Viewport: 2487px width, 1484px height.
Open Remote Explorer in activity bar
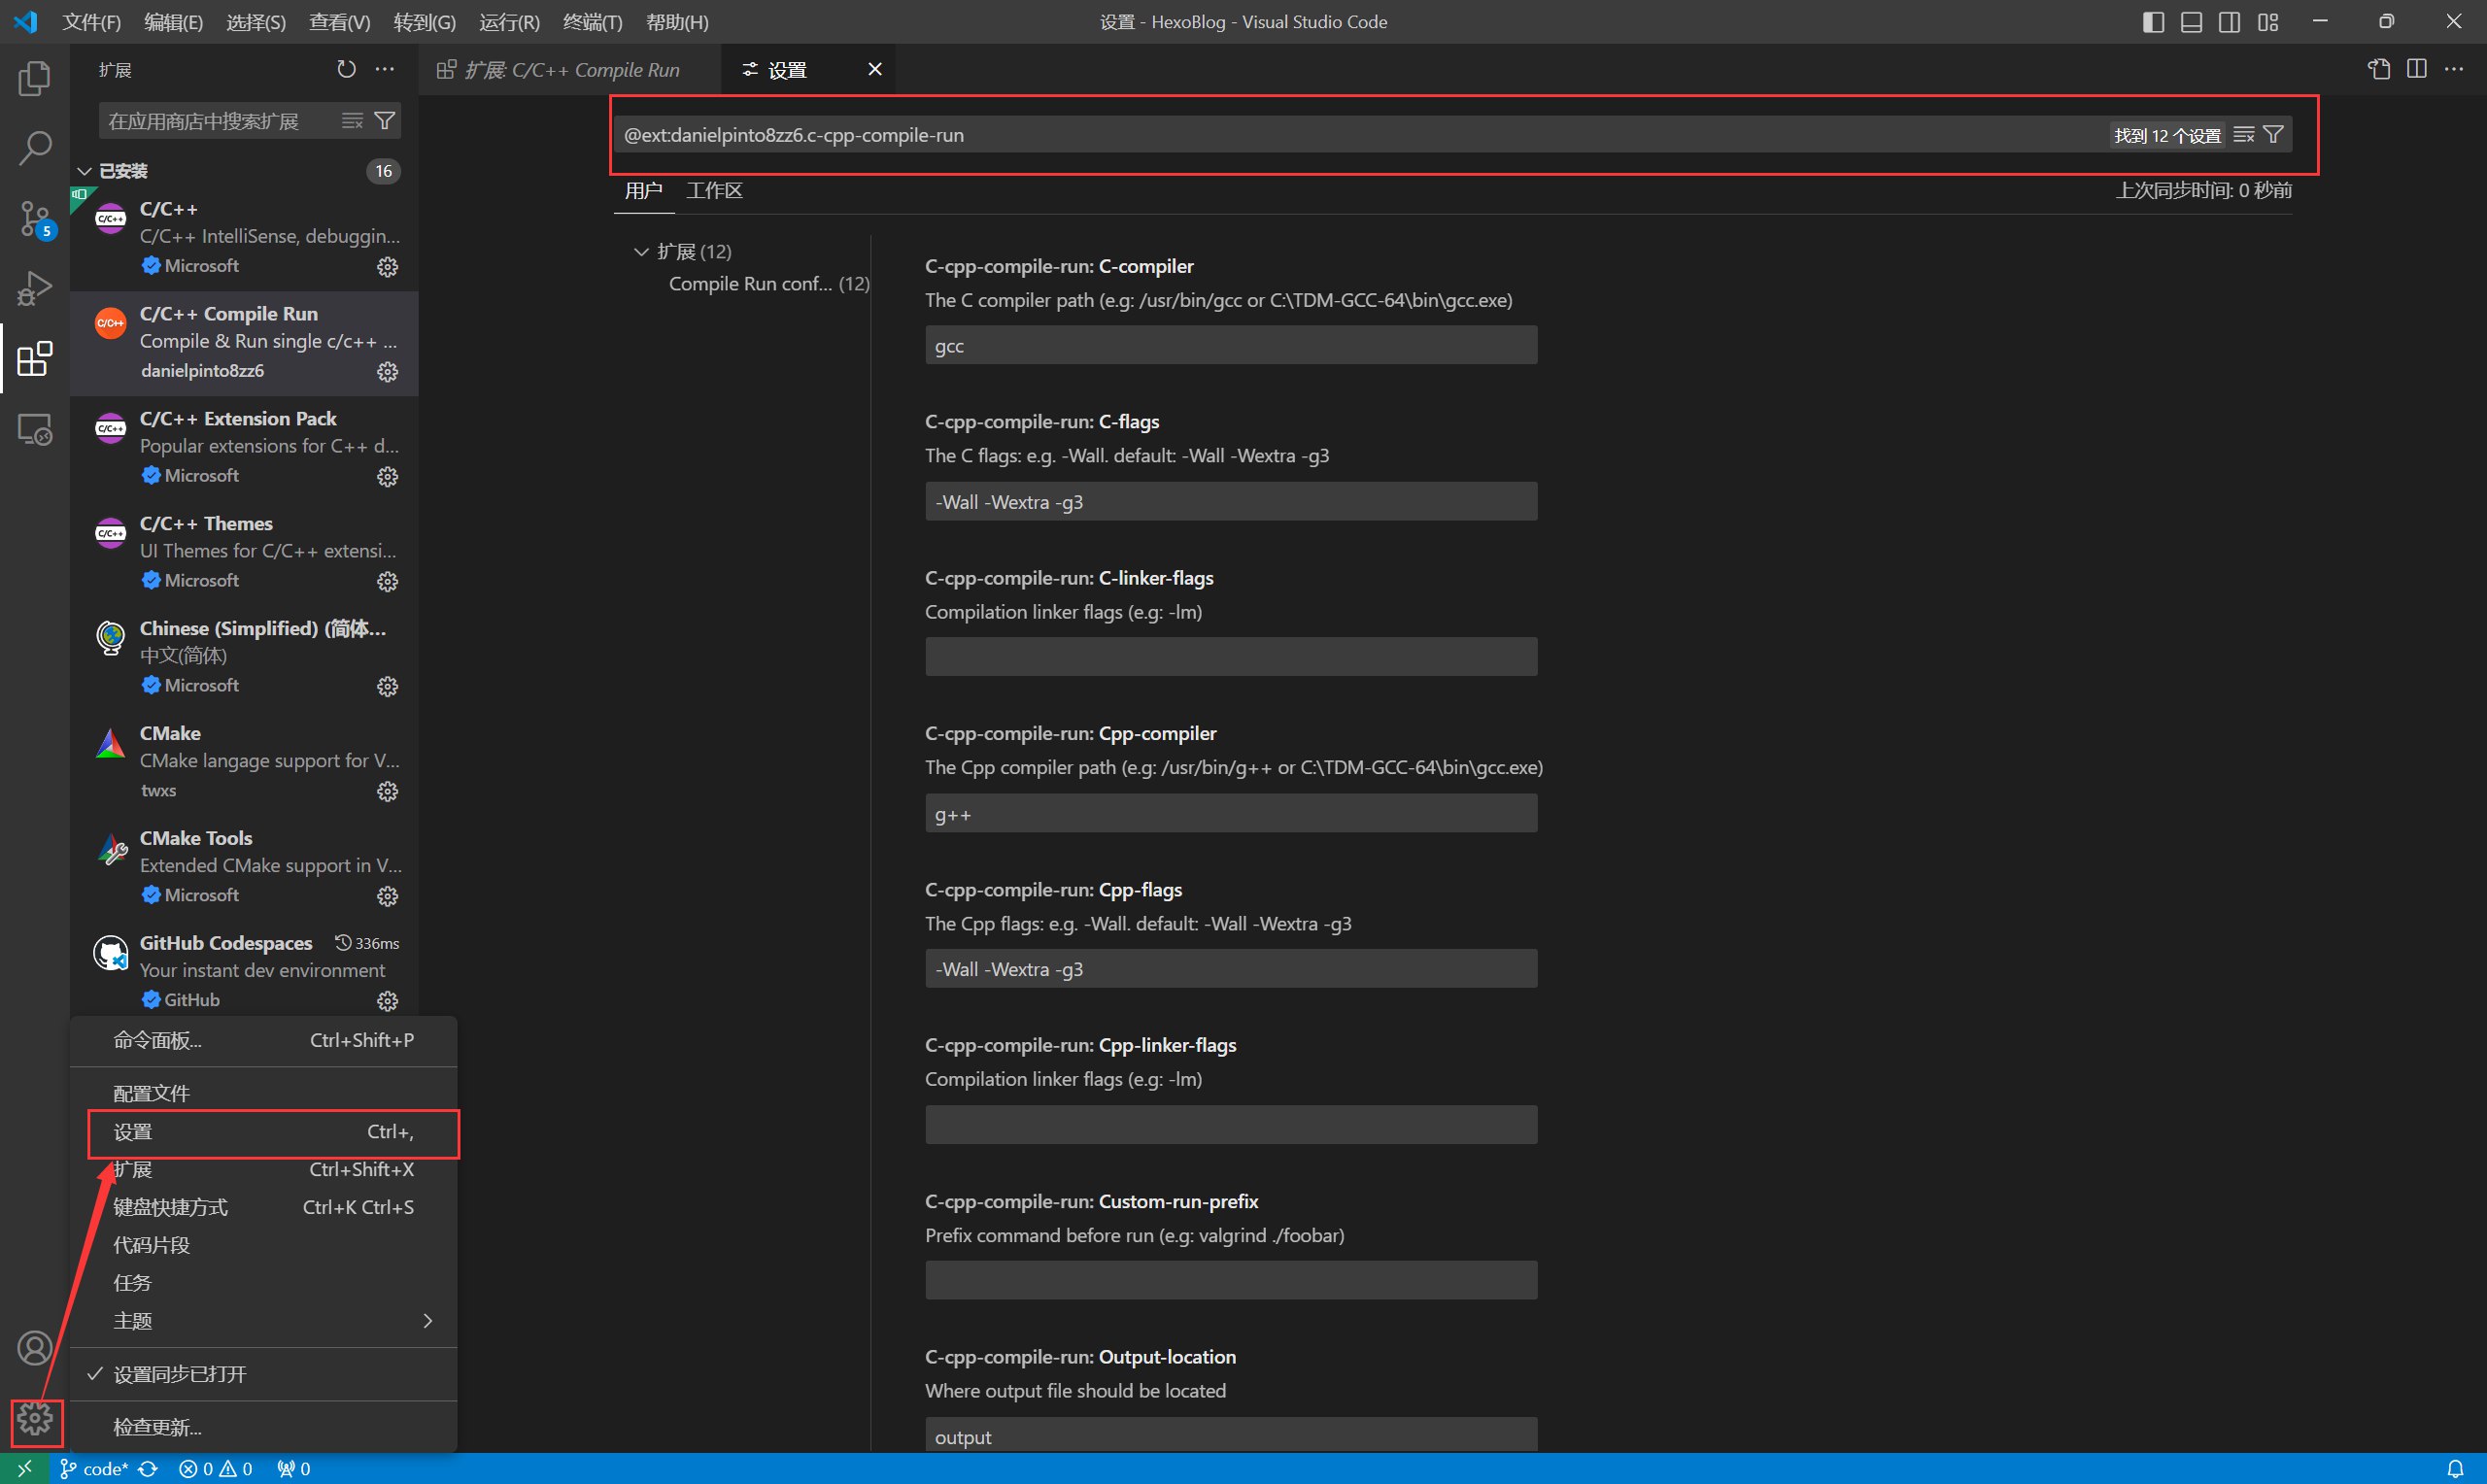tap(34, 430)
